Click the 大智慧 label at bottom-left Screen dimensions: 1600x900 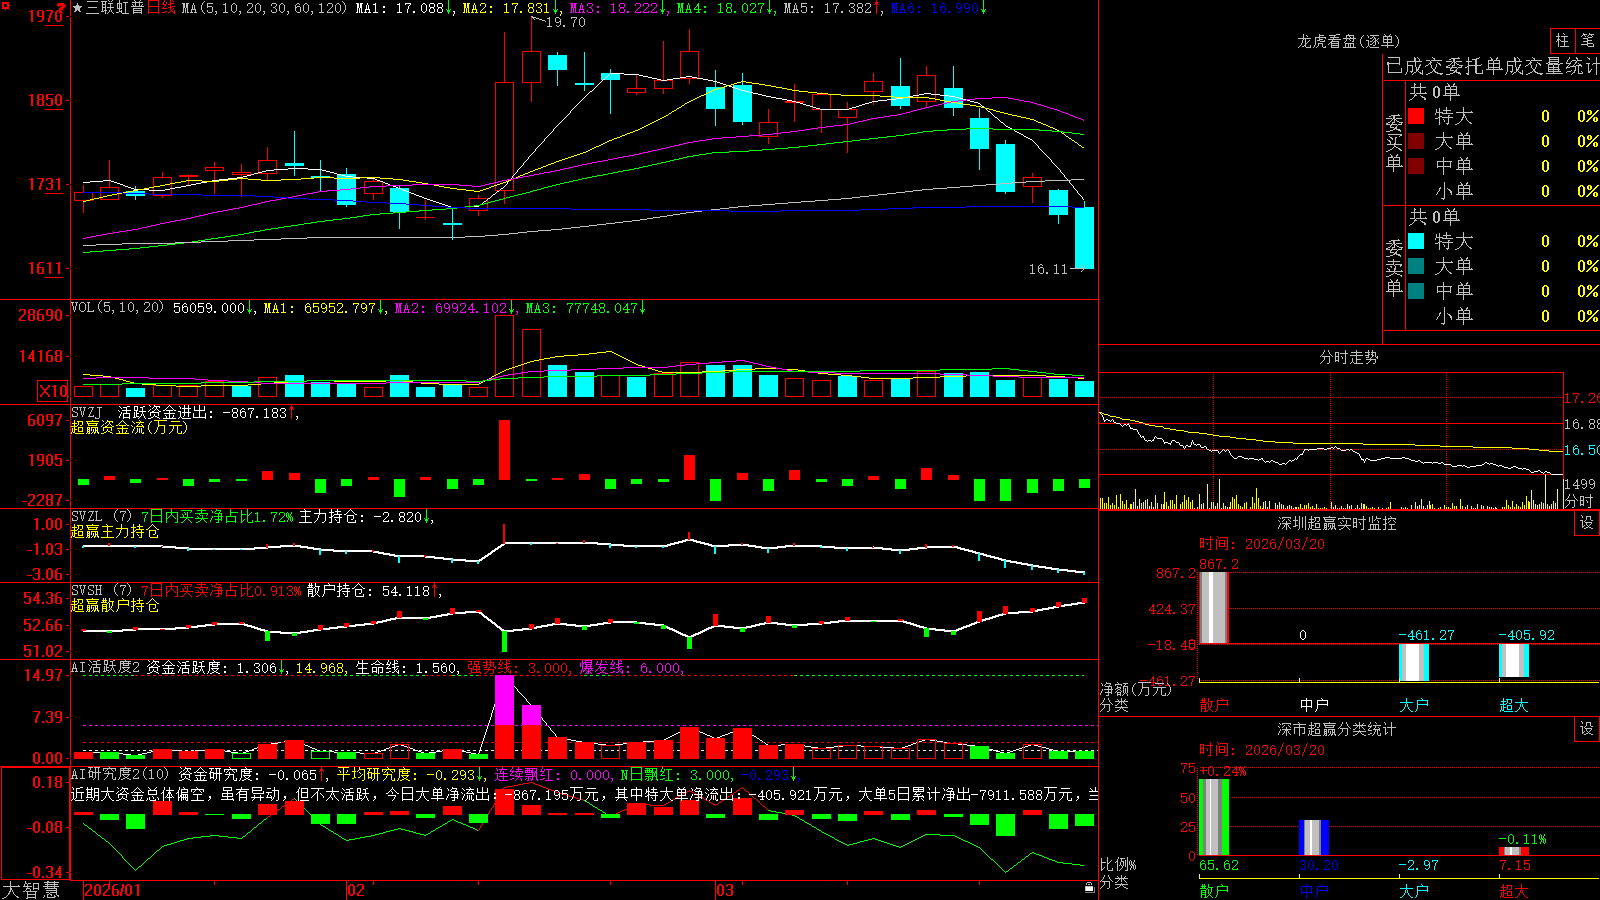[31, 890]
